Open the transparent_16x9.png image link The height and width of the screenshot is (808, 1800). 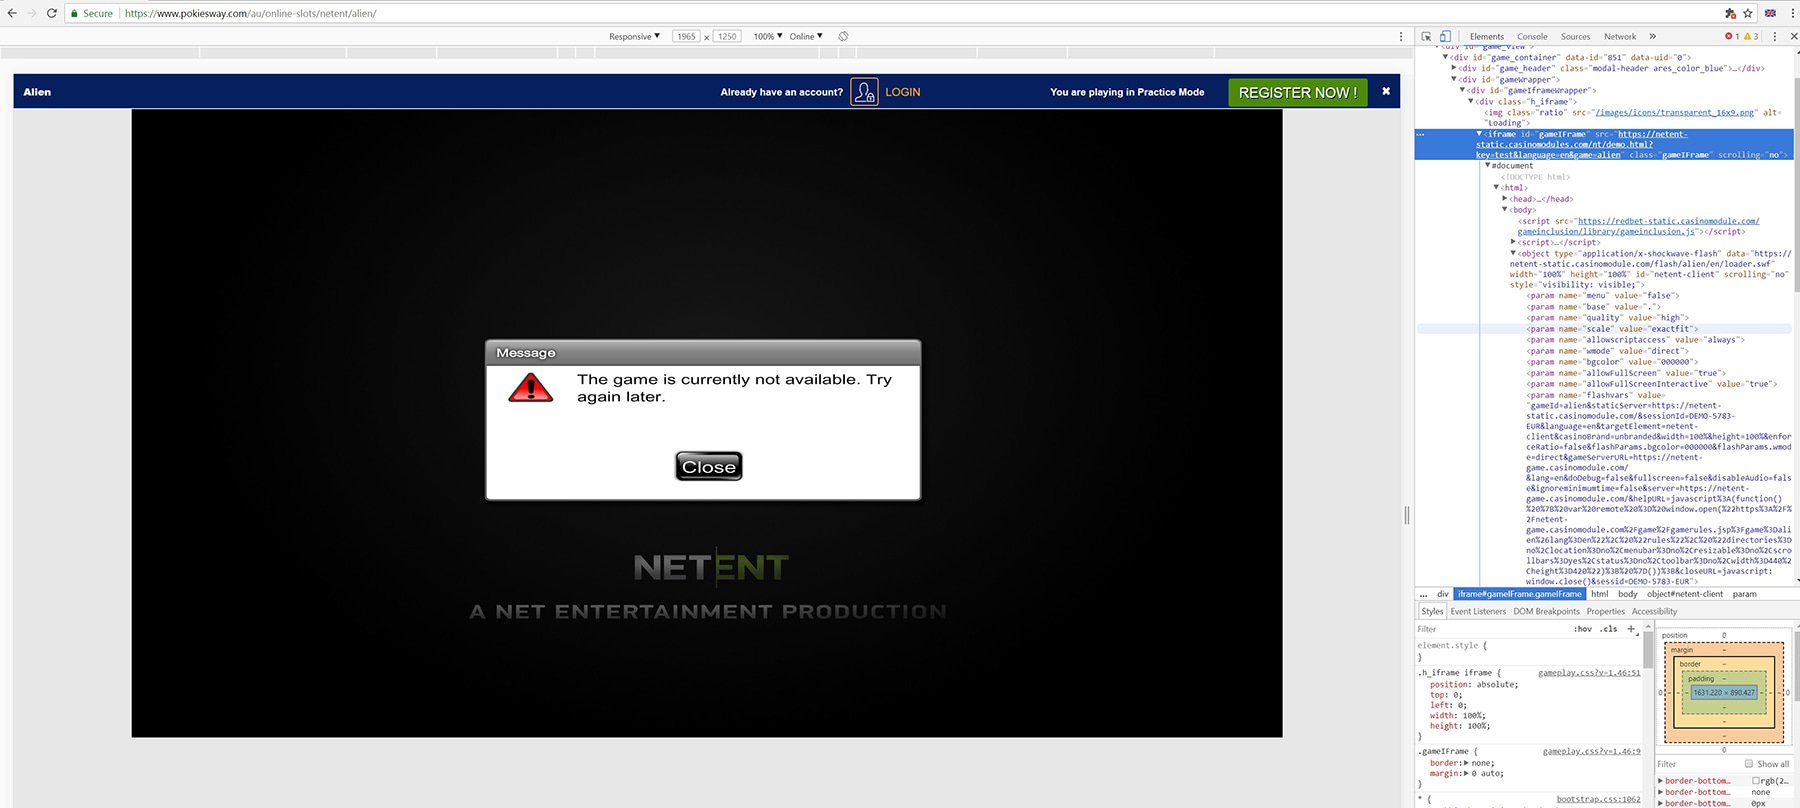pyautogui.click(x=1675, y=112)
